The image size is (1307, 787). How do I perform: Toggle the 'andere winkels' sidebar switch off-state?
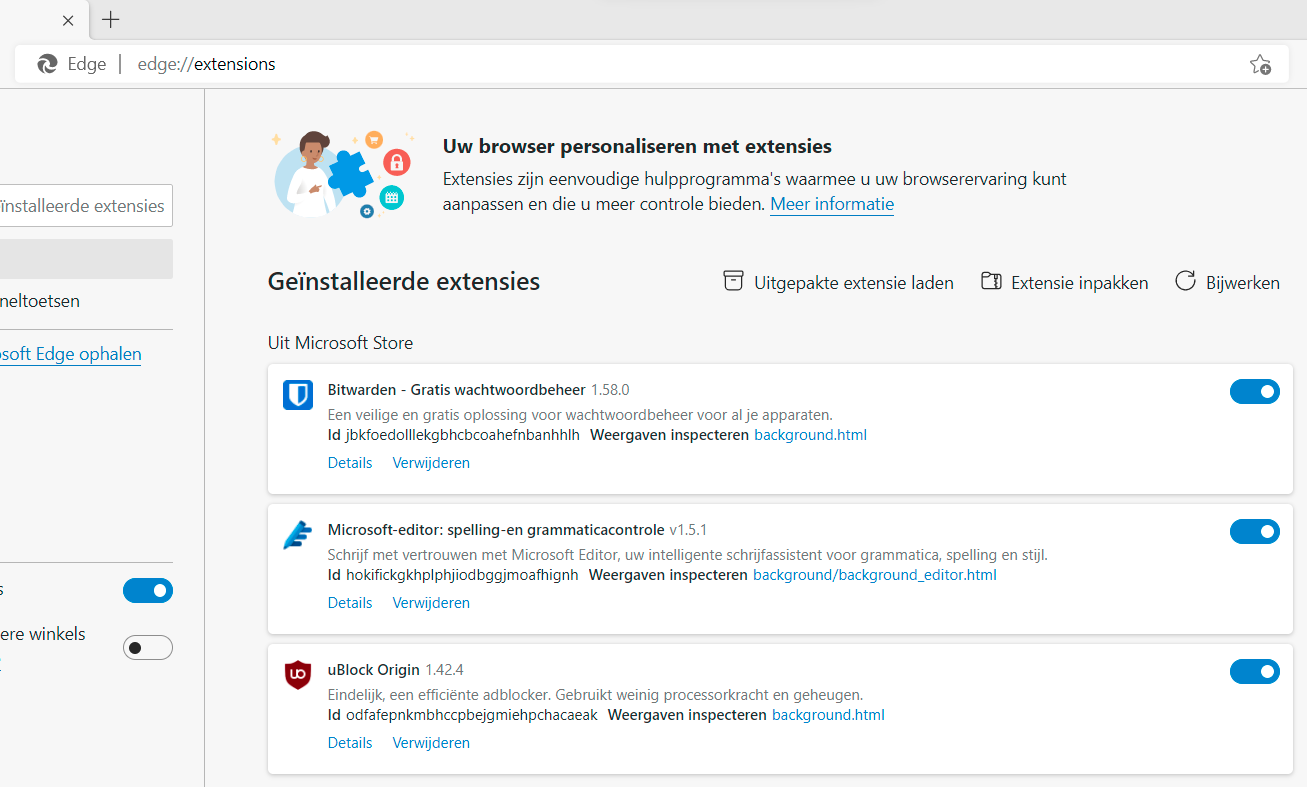[148, 648]
